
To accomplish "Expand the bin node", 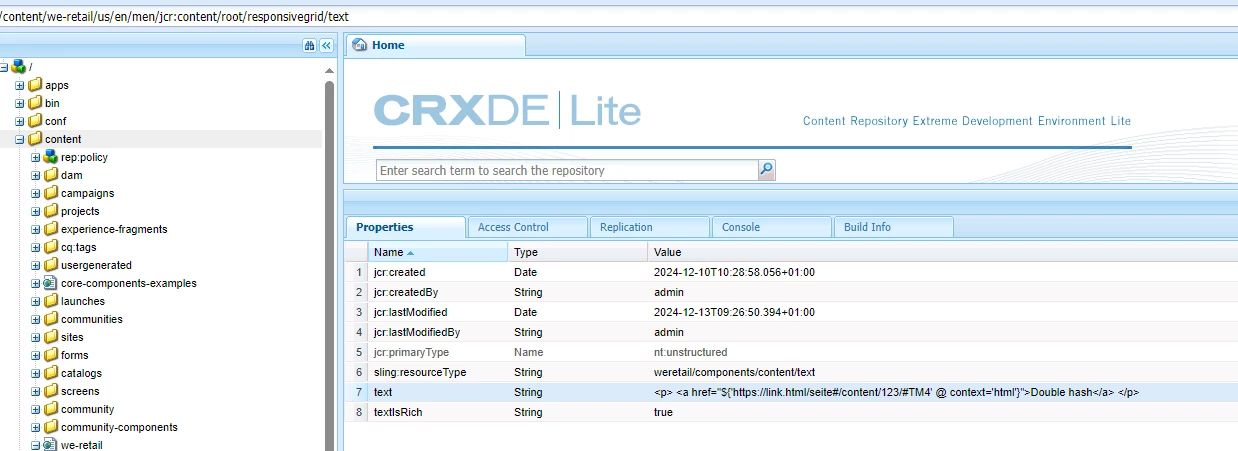I will click(20, 103).
